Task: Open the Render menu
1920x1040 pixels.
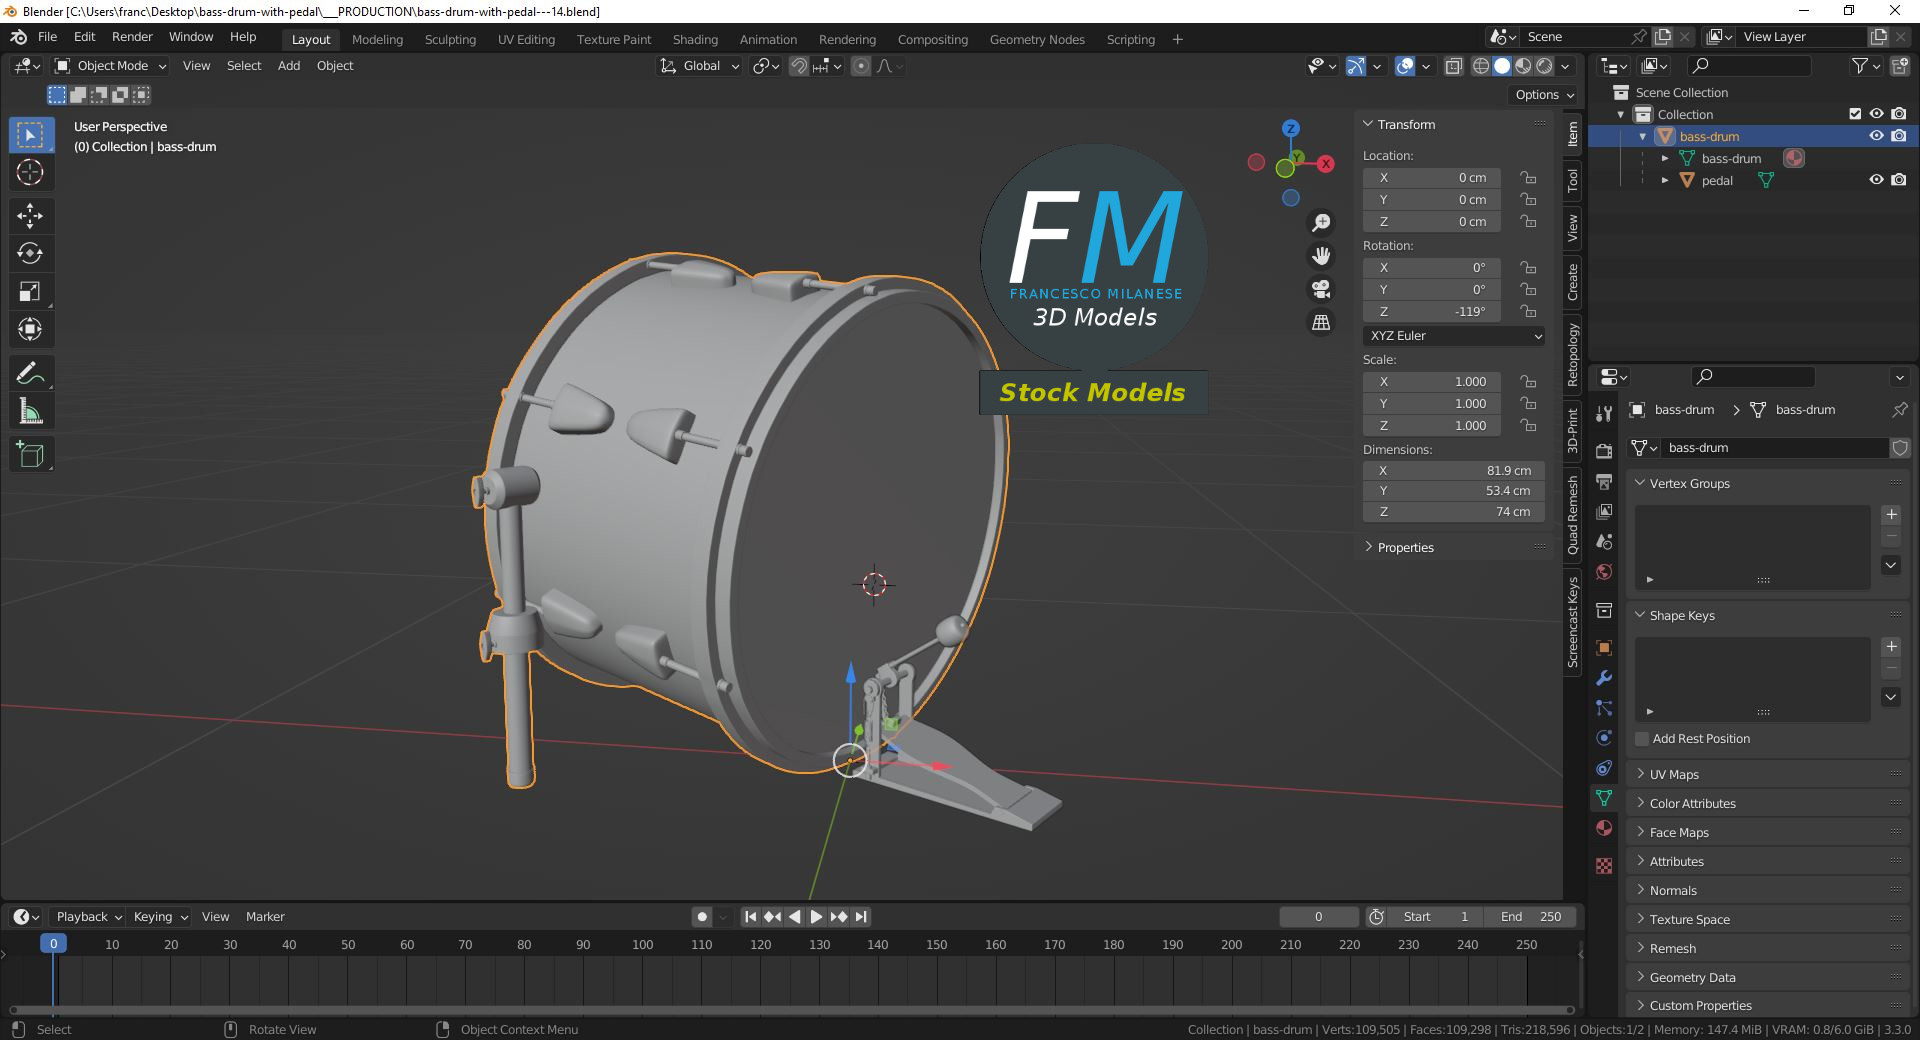Action: 132,37
